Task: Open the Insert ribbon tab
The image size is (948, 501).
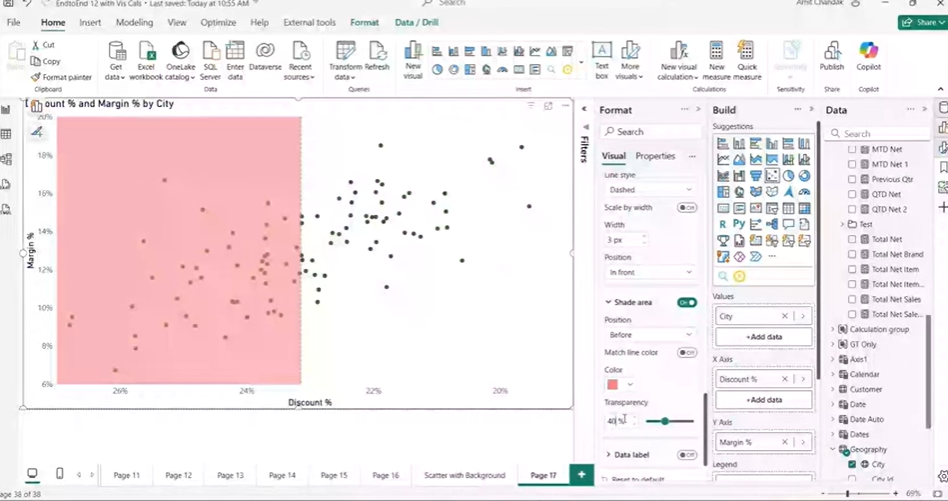Action: coord(90,22)
